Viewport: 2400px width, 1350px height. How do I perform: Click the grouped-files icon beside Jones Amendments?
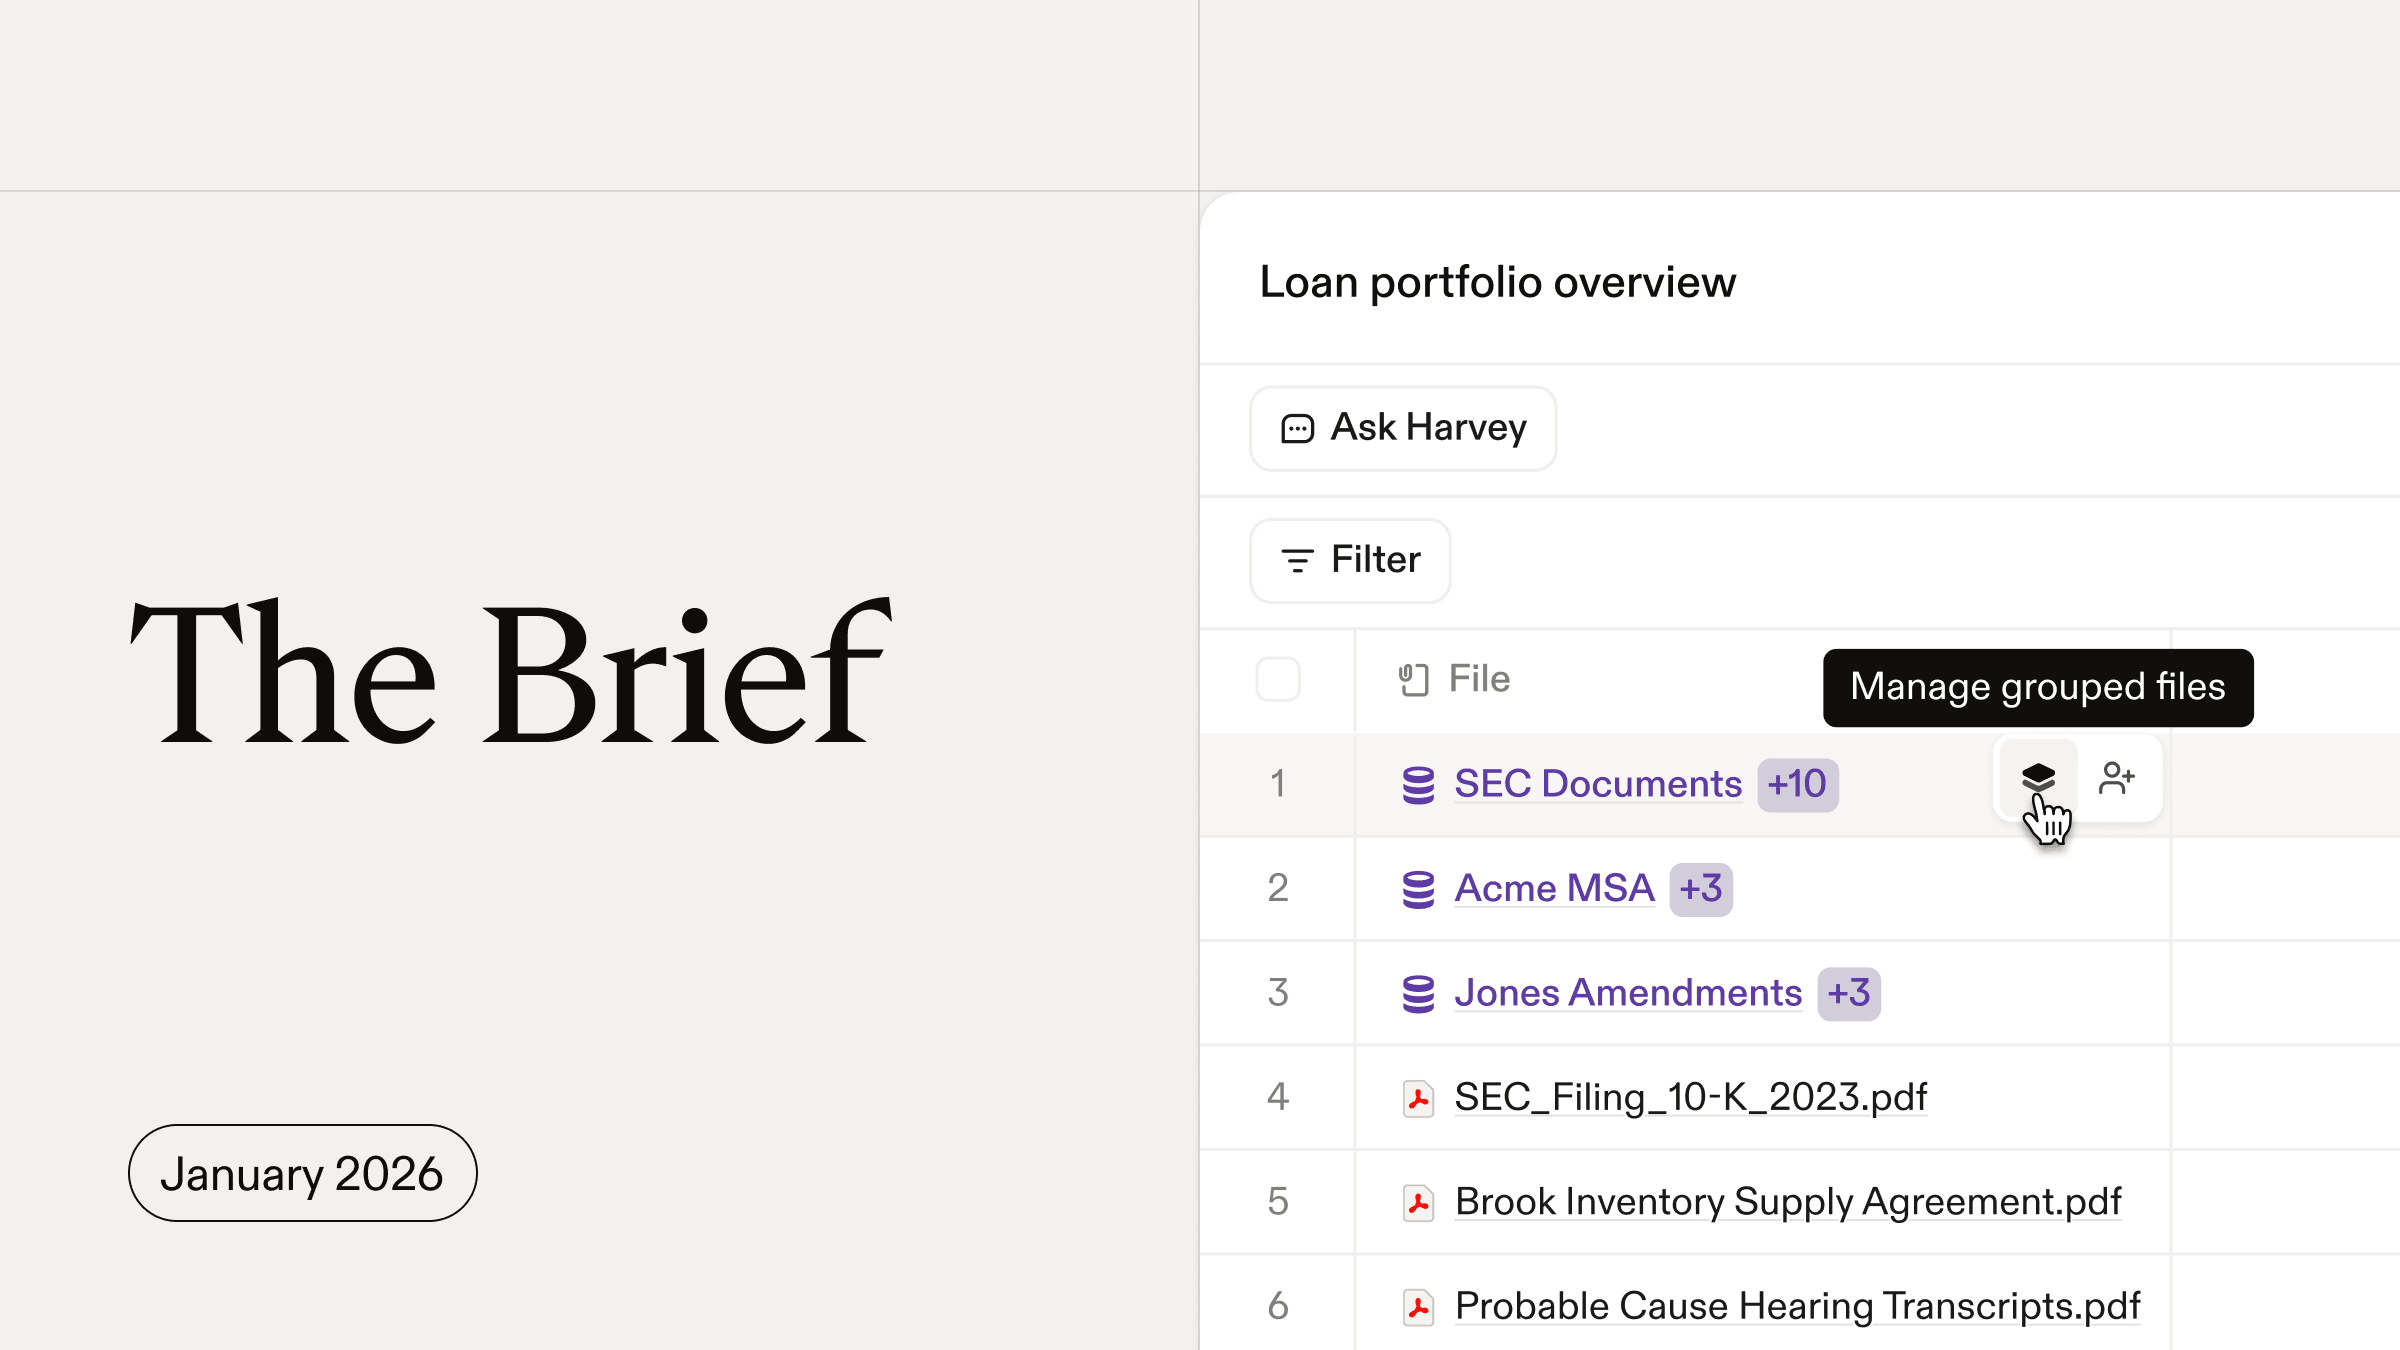coord(1419,992)
